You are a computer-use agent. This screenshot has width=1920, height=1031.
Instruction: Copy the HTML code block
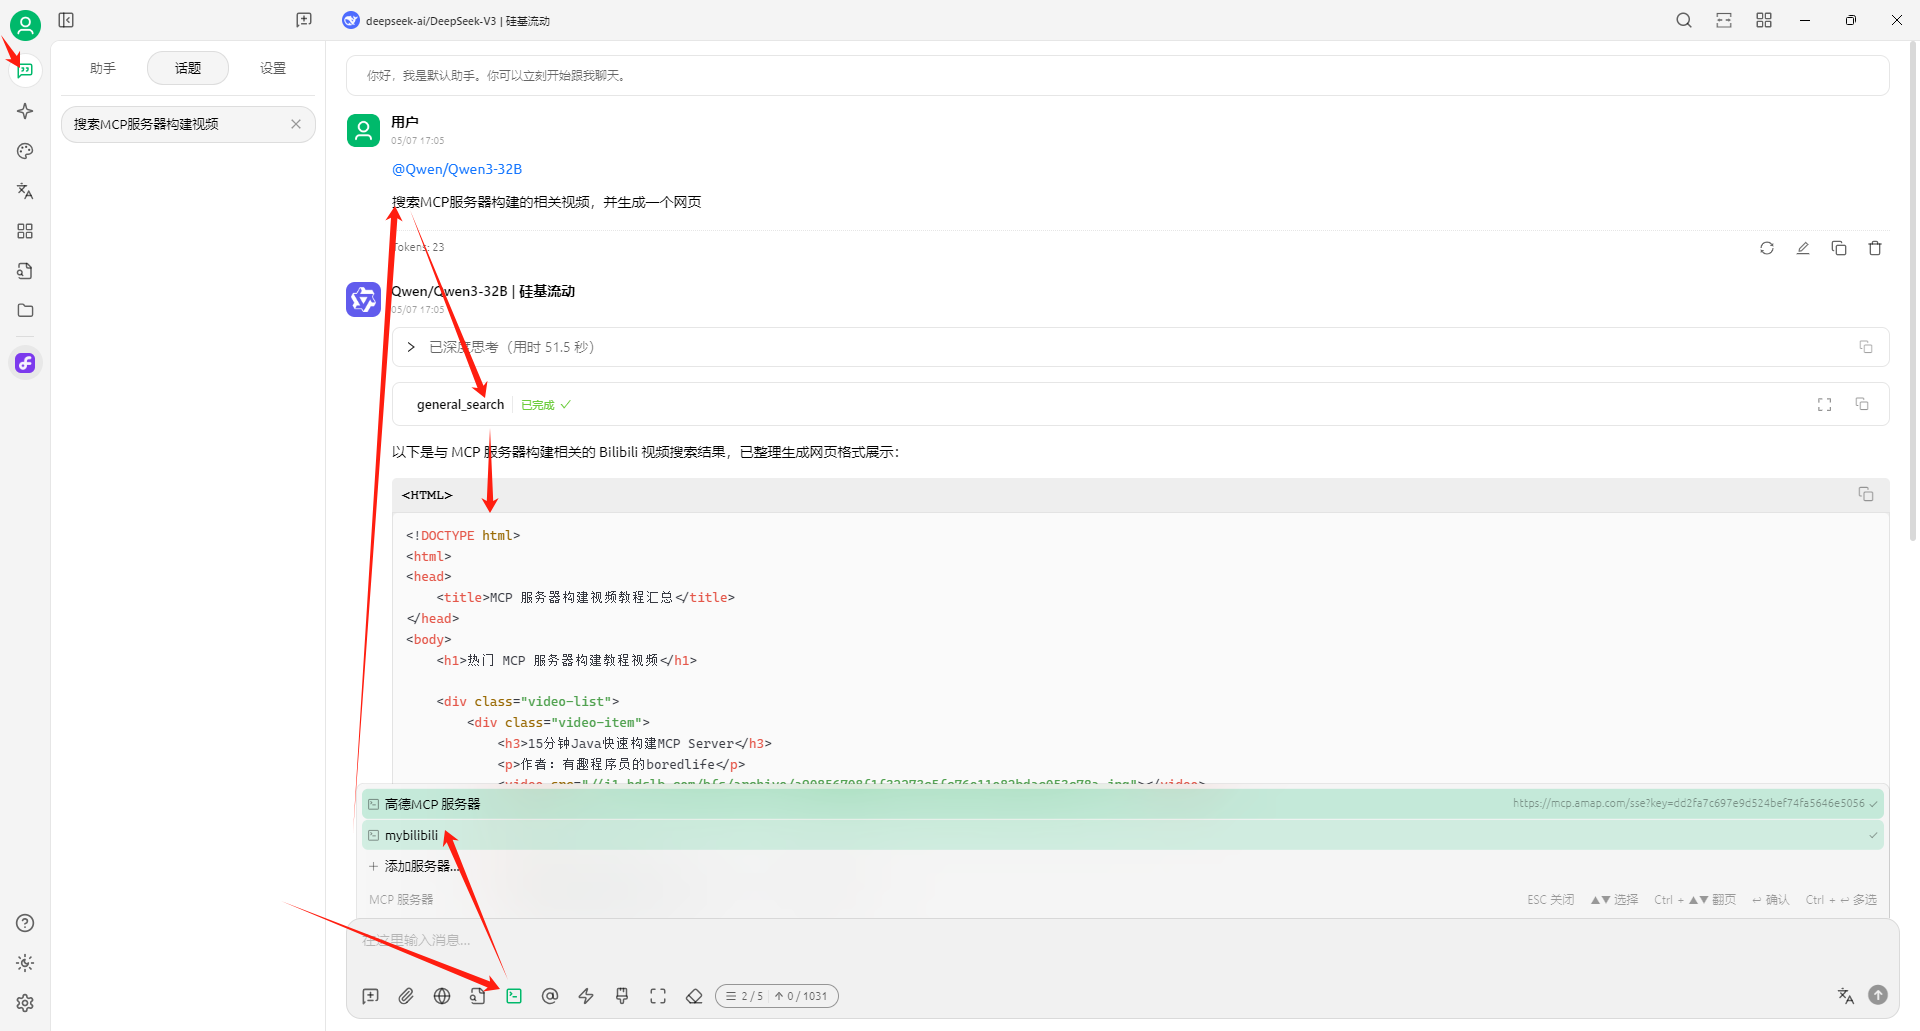pyautogui.click(x=1866, y=494)
